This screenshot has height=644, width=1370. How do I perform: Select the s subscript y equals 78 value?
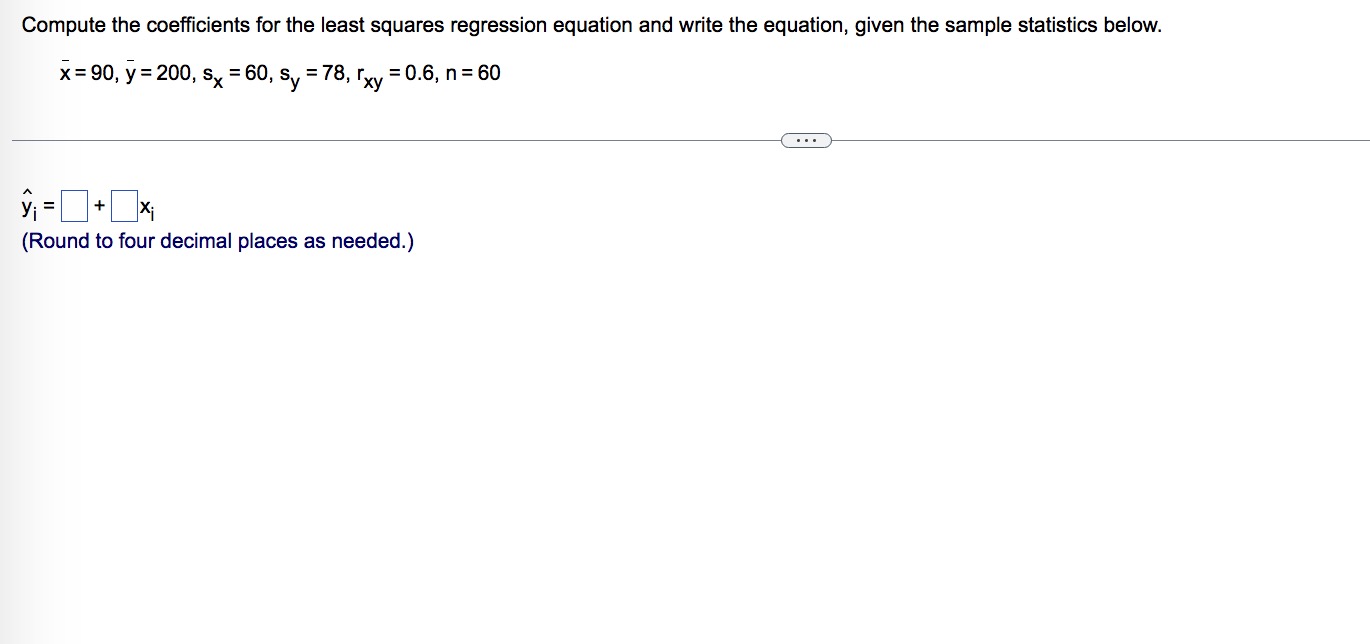pos(311,74)
